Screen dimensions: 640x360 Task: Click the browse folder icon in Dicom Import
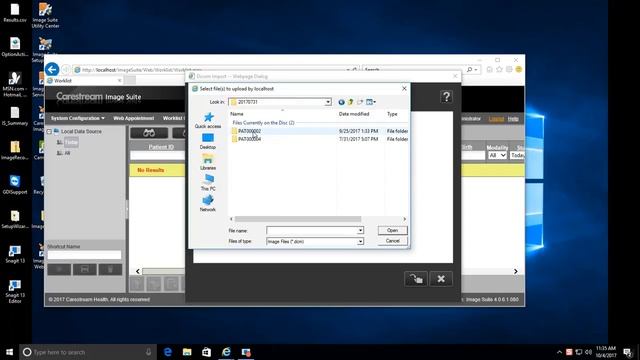click(x=416, y=279)
